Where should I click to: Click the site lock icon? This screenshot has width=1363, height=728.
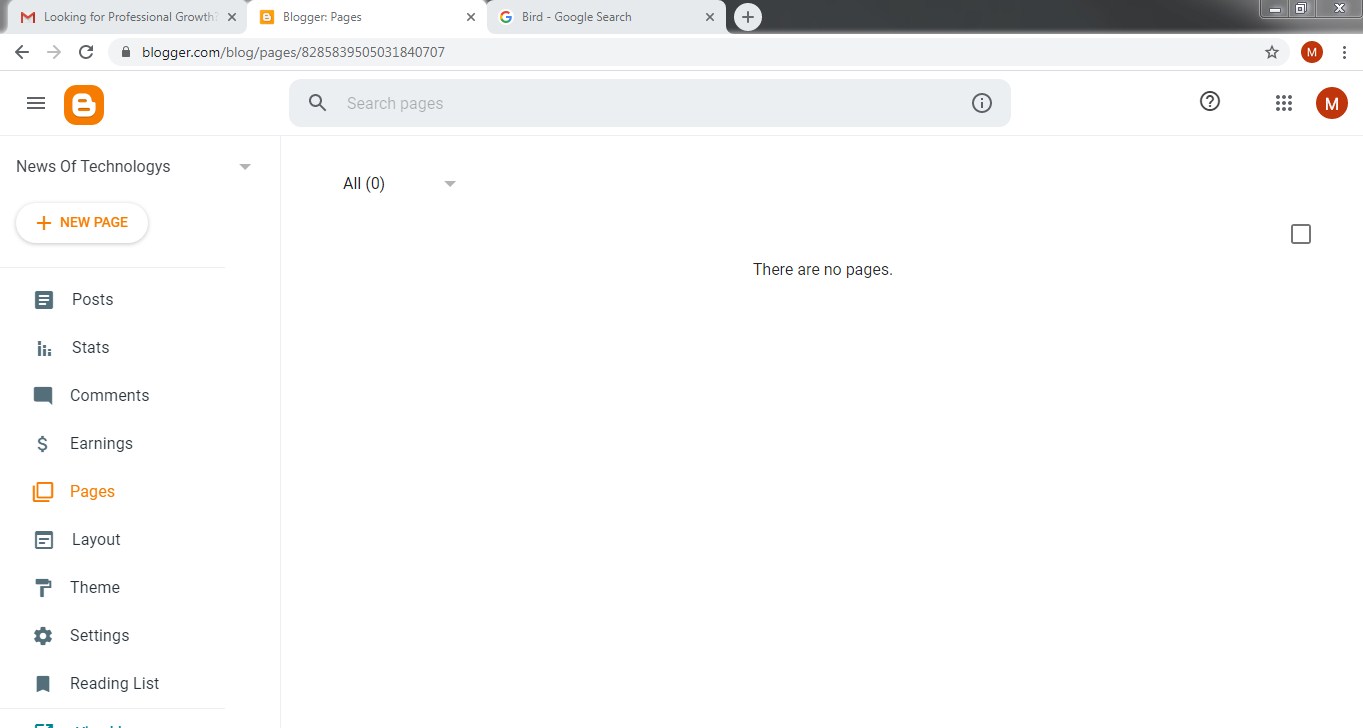(126, 52)
